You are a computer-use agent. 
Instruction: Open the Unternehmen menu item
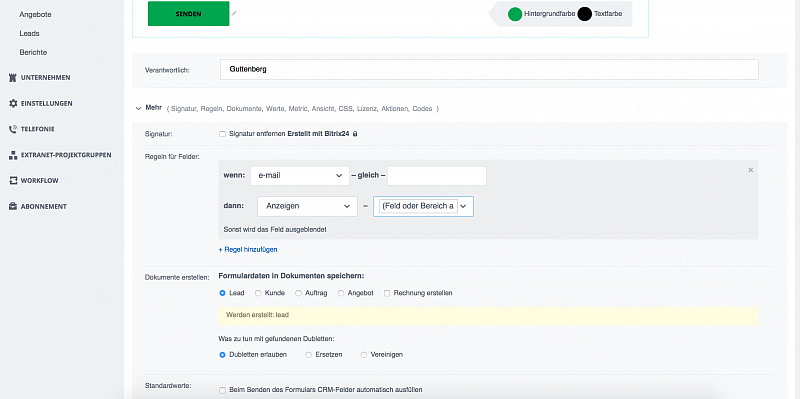click(45, 78)
